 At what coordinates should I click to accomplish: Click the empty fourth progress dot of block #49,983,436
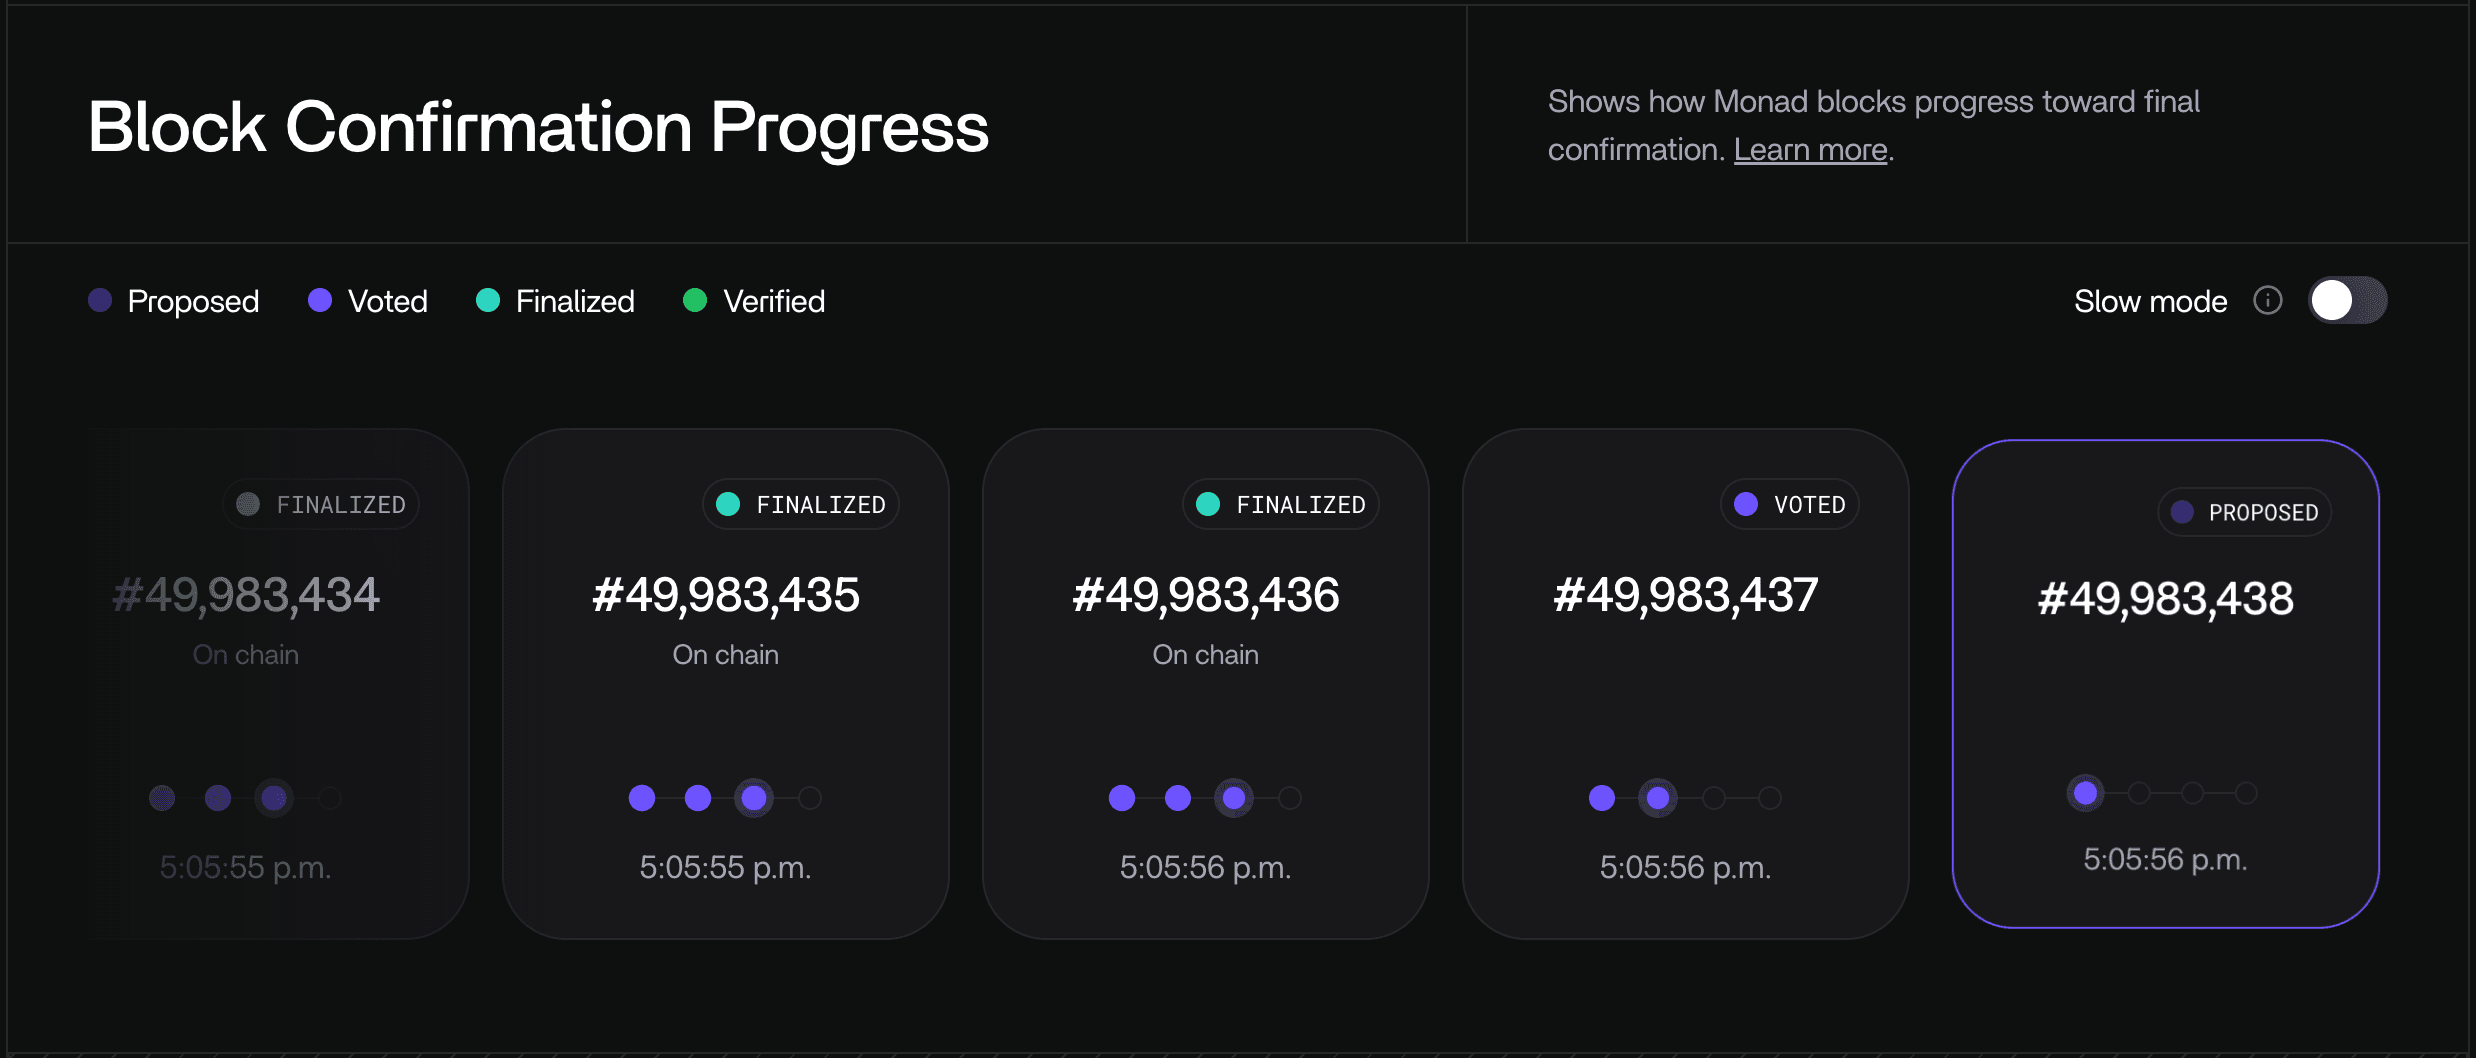[1290, 798]
